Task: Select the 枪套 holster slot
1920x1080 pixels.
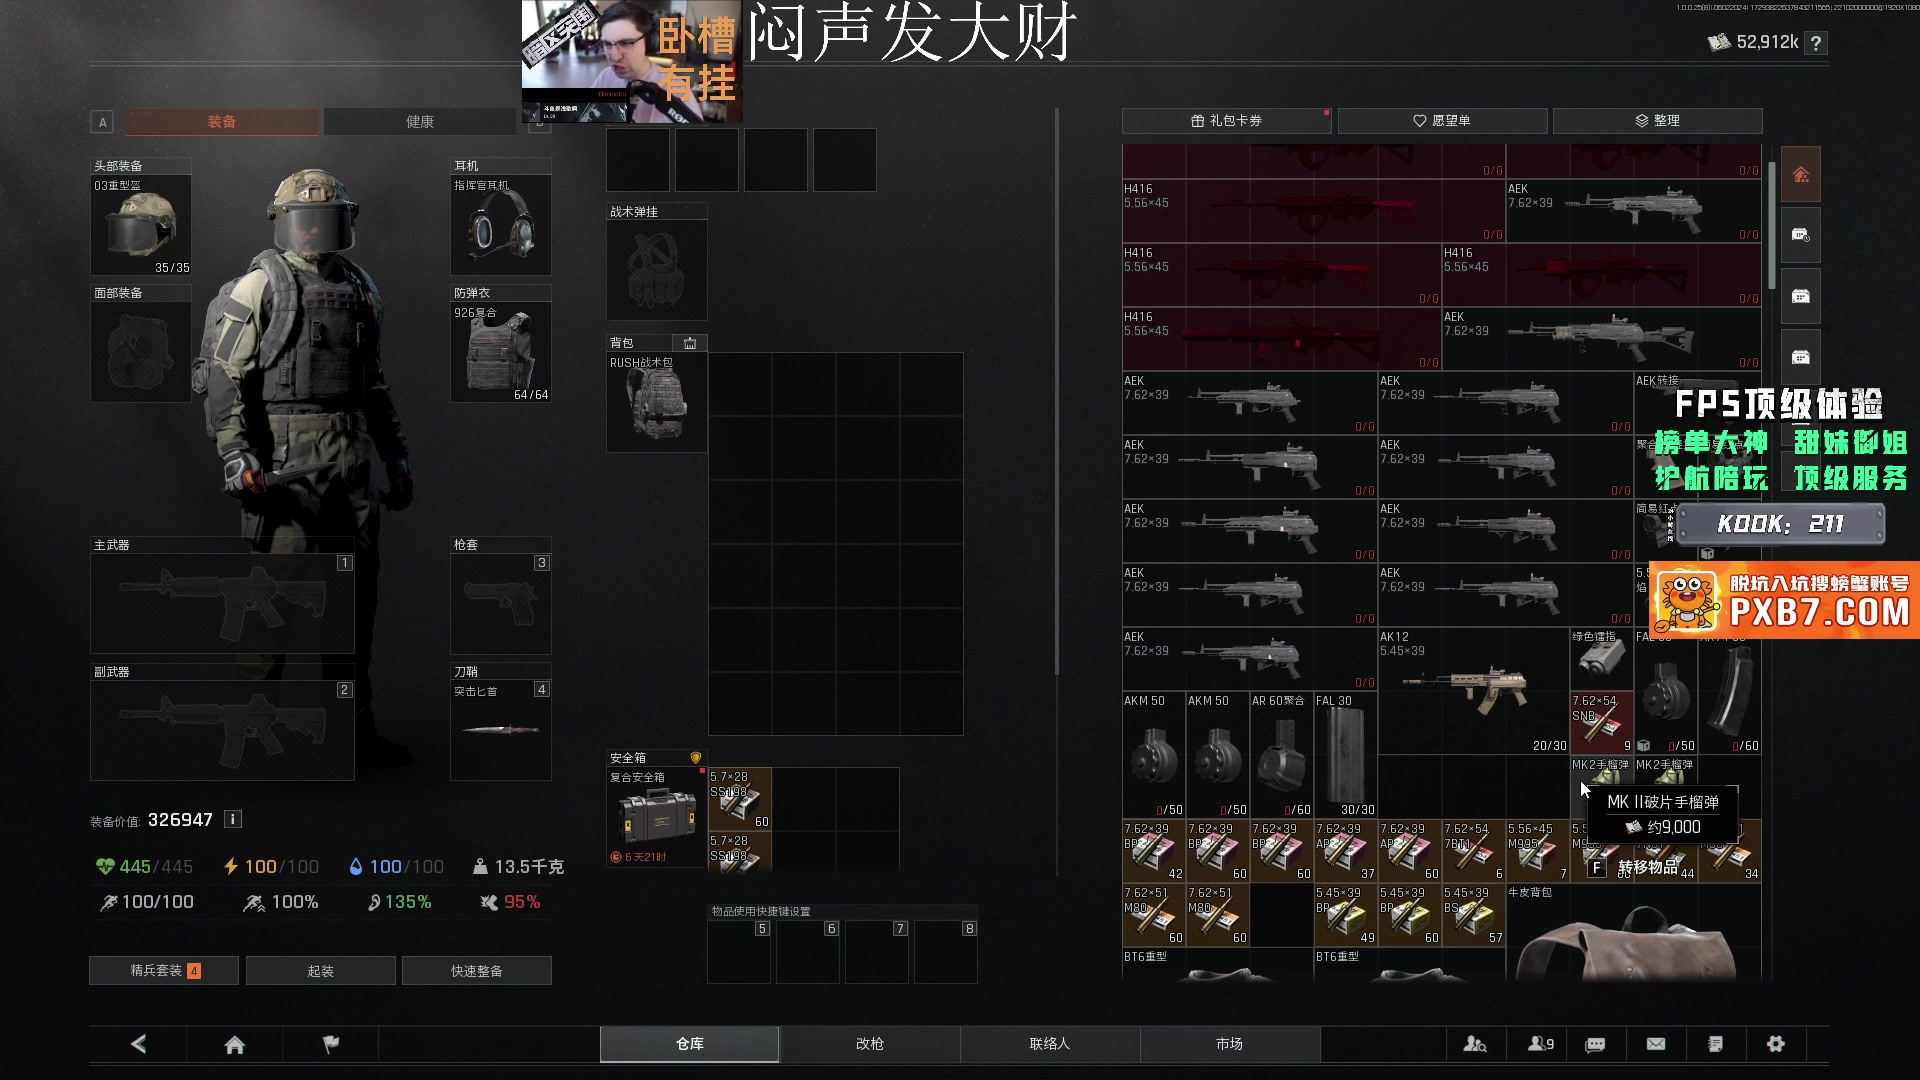Action: [501, 604]
